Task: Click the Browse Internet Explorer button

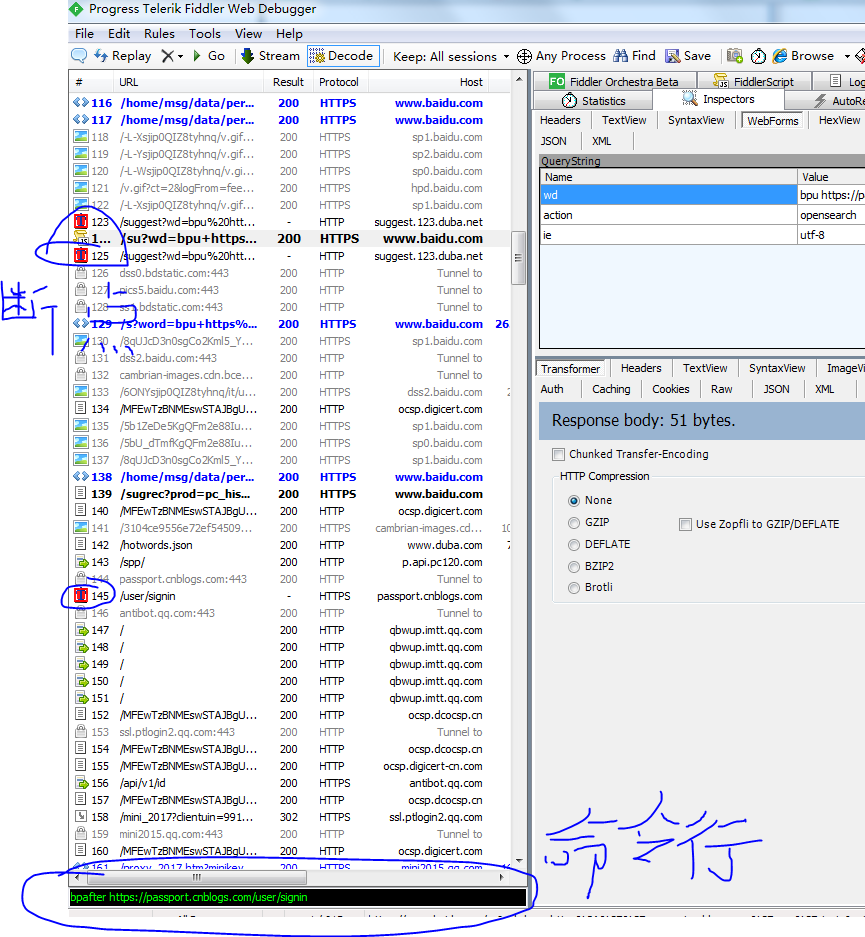Action: [803, 56]
